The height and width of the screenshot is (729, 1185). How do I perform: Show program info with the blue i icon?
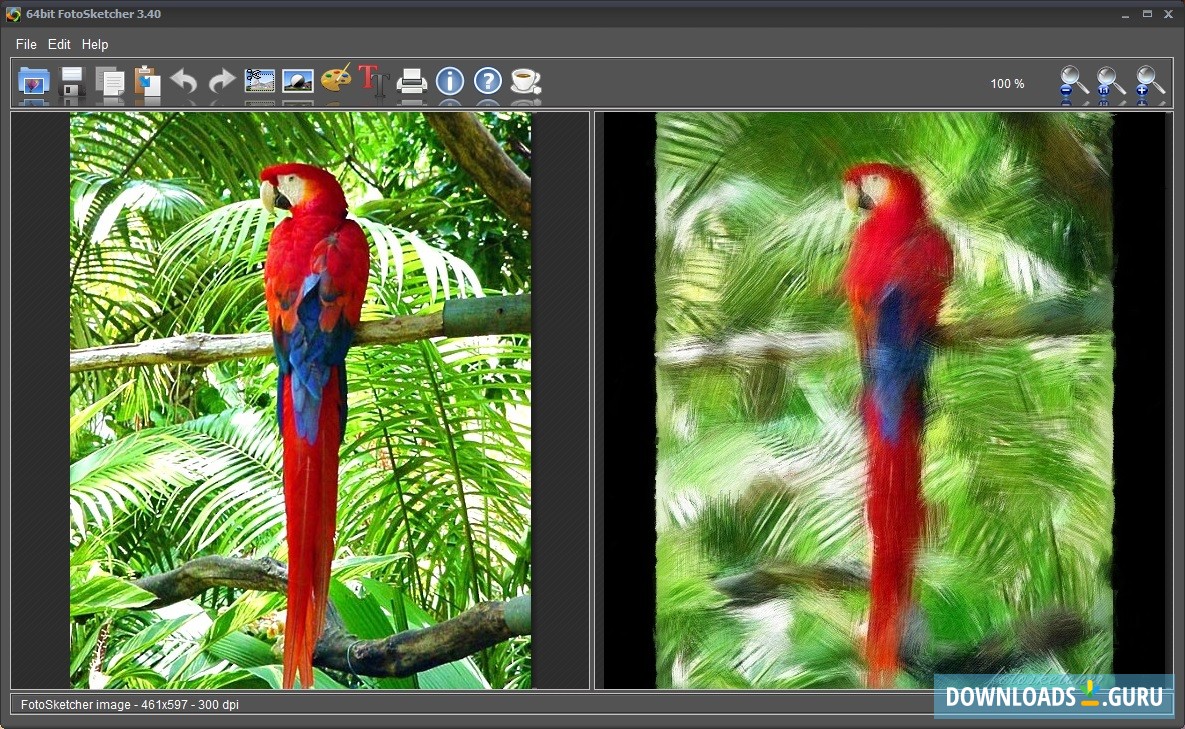450,81
